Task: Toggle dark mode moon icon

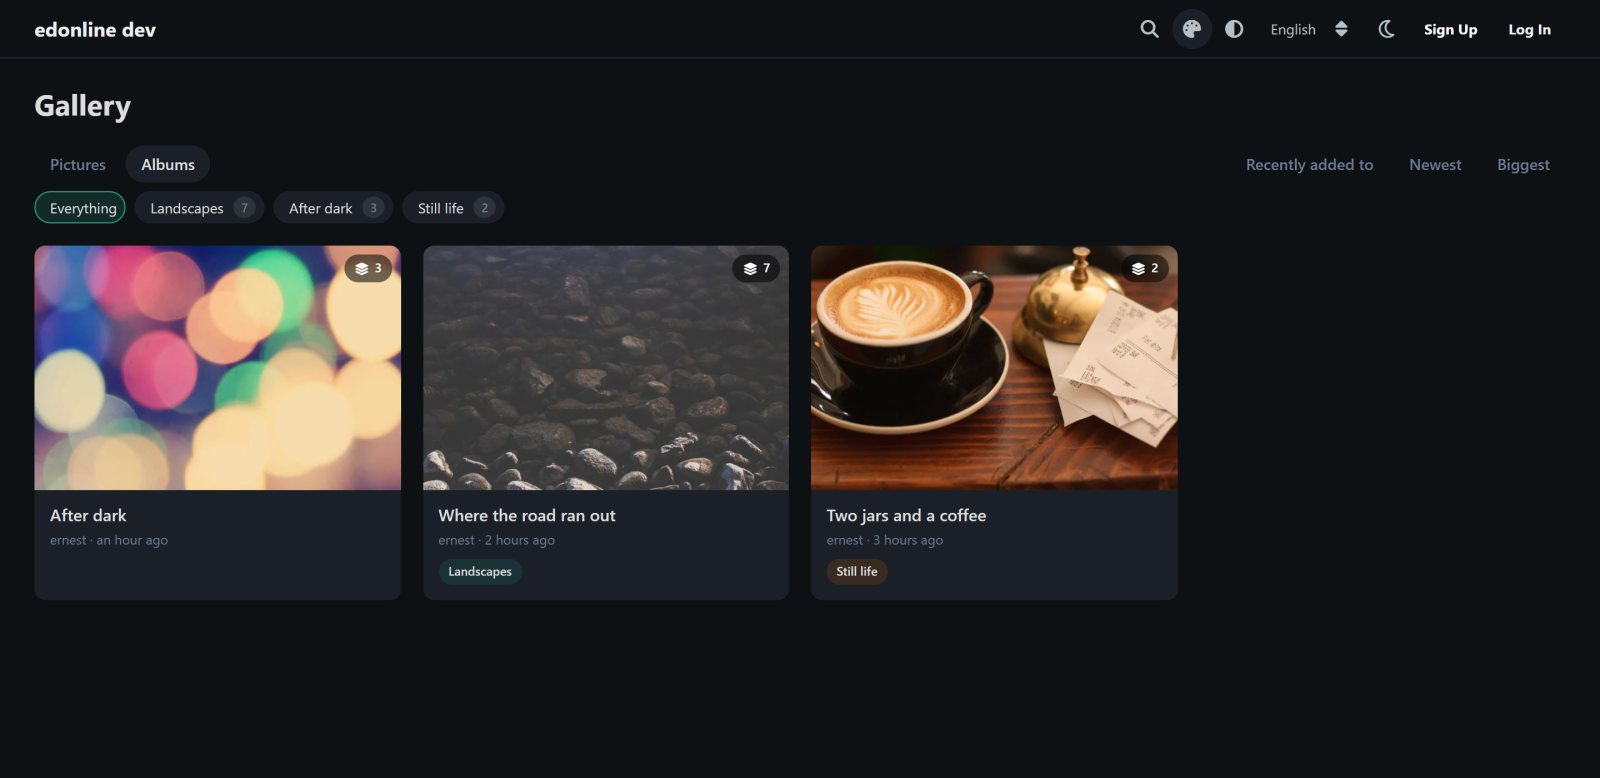Action: pyautogui.click(x=1386, y=29)
